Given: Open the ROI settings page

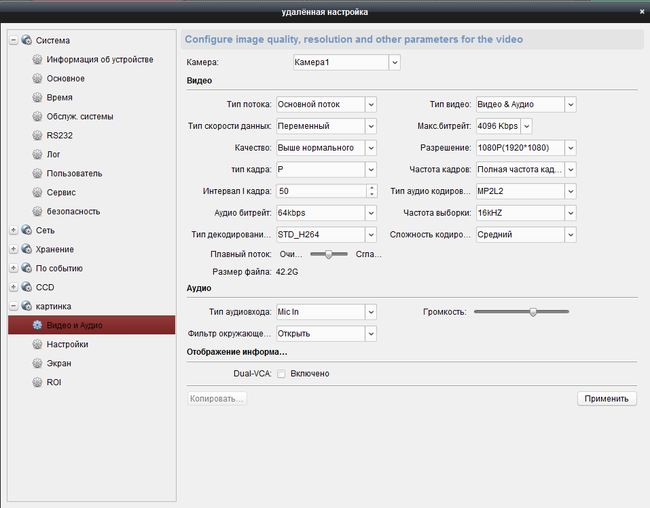Looking at the screenshot, I should pyautogui.click(x=54, y=382).
